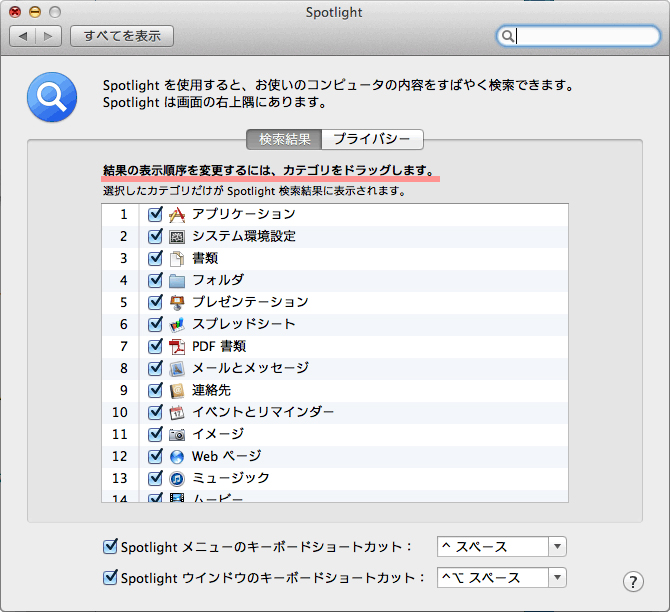
Task: Select the スプレッドシート row label
Action: pyautogui.click(x=244, y=324)
